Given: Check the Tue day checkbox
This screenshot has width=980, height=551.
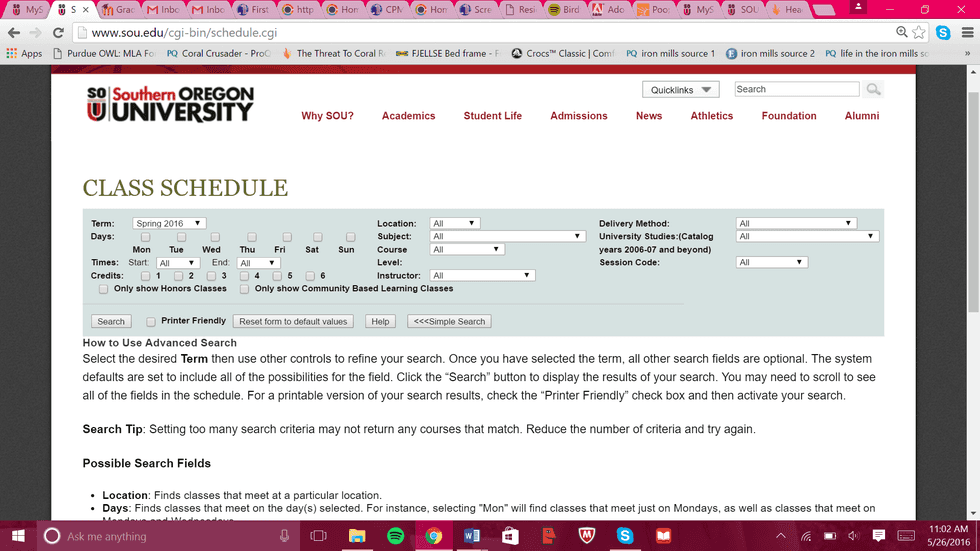Looking at the screenshot, I should 181,237.
